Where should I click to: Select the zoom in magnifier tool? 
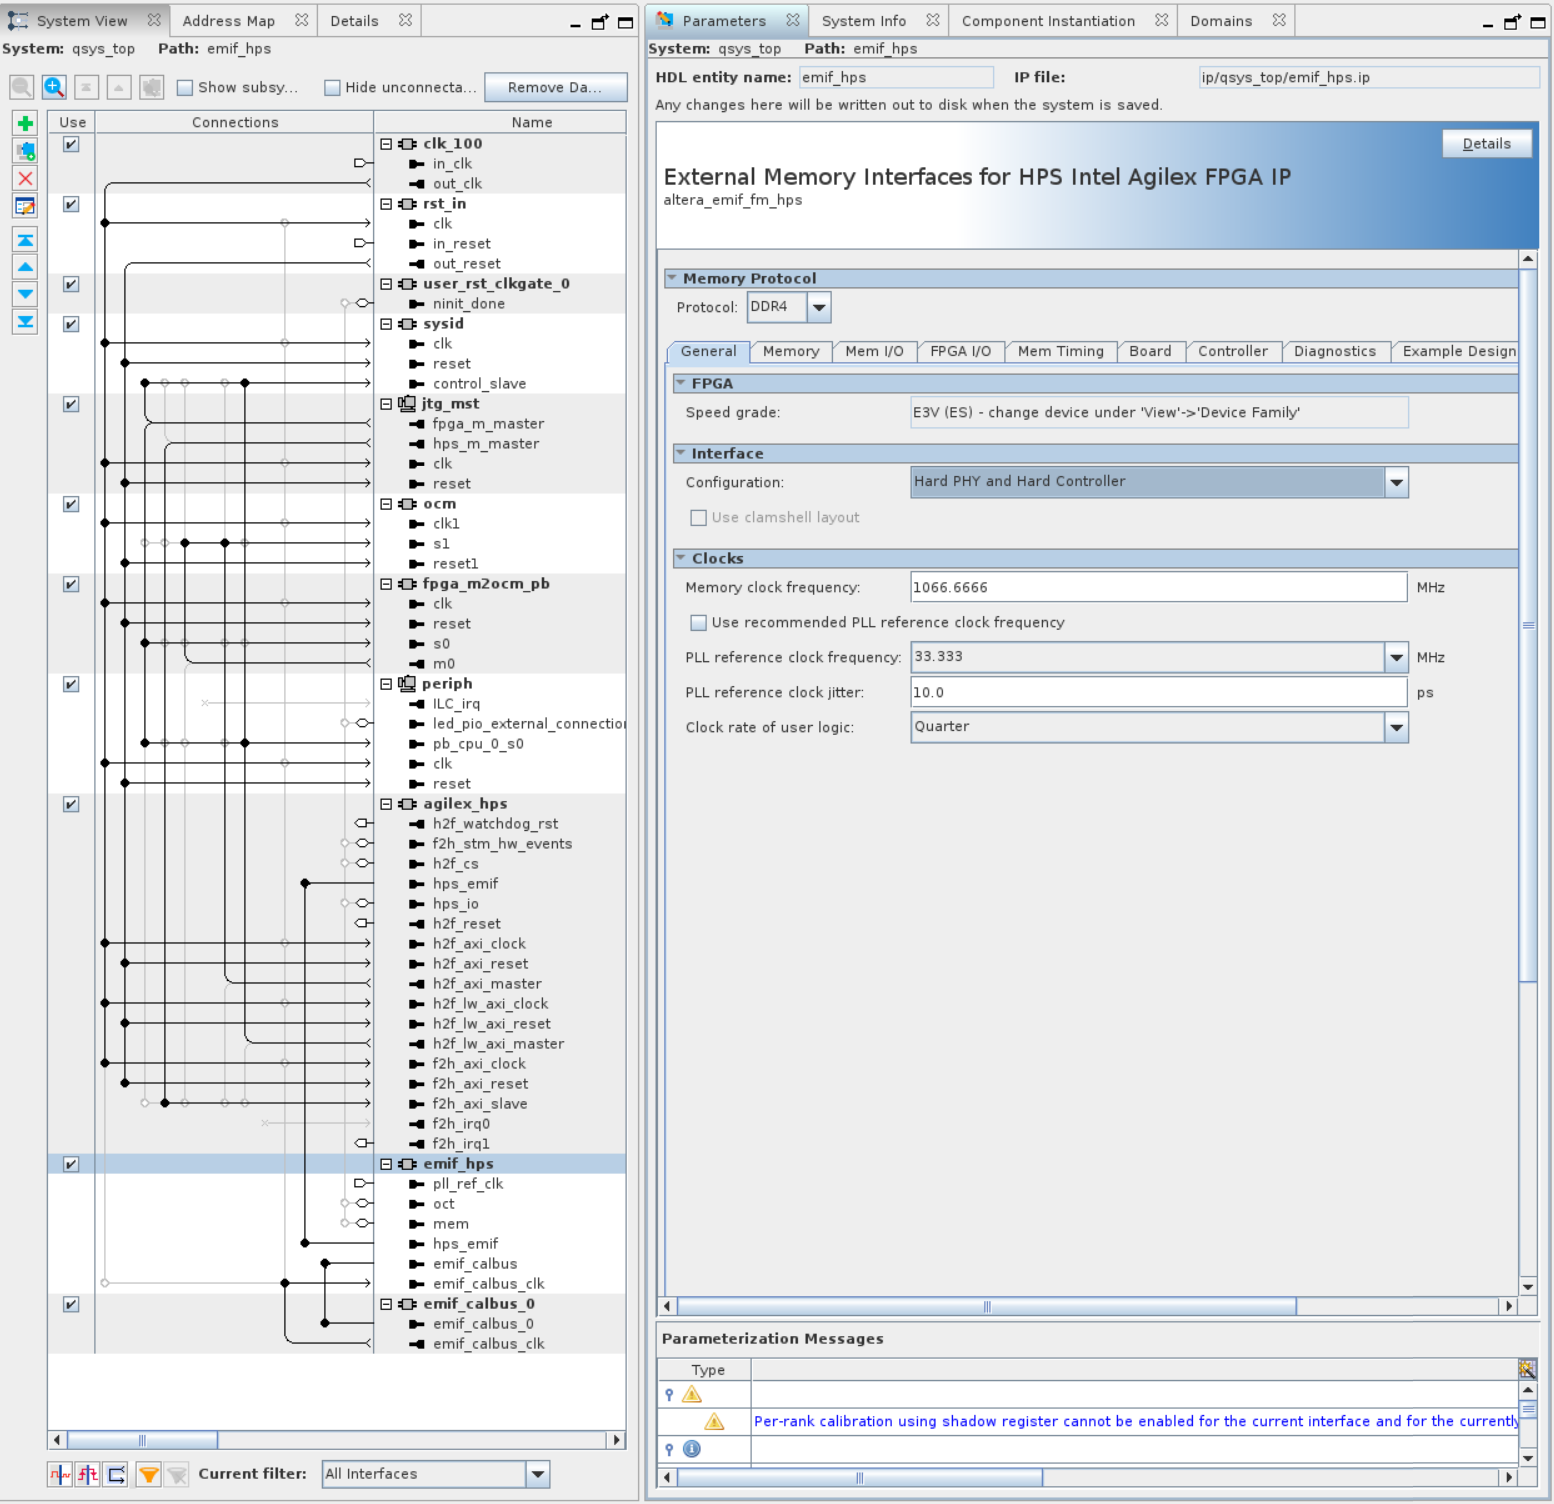[54, 87]
